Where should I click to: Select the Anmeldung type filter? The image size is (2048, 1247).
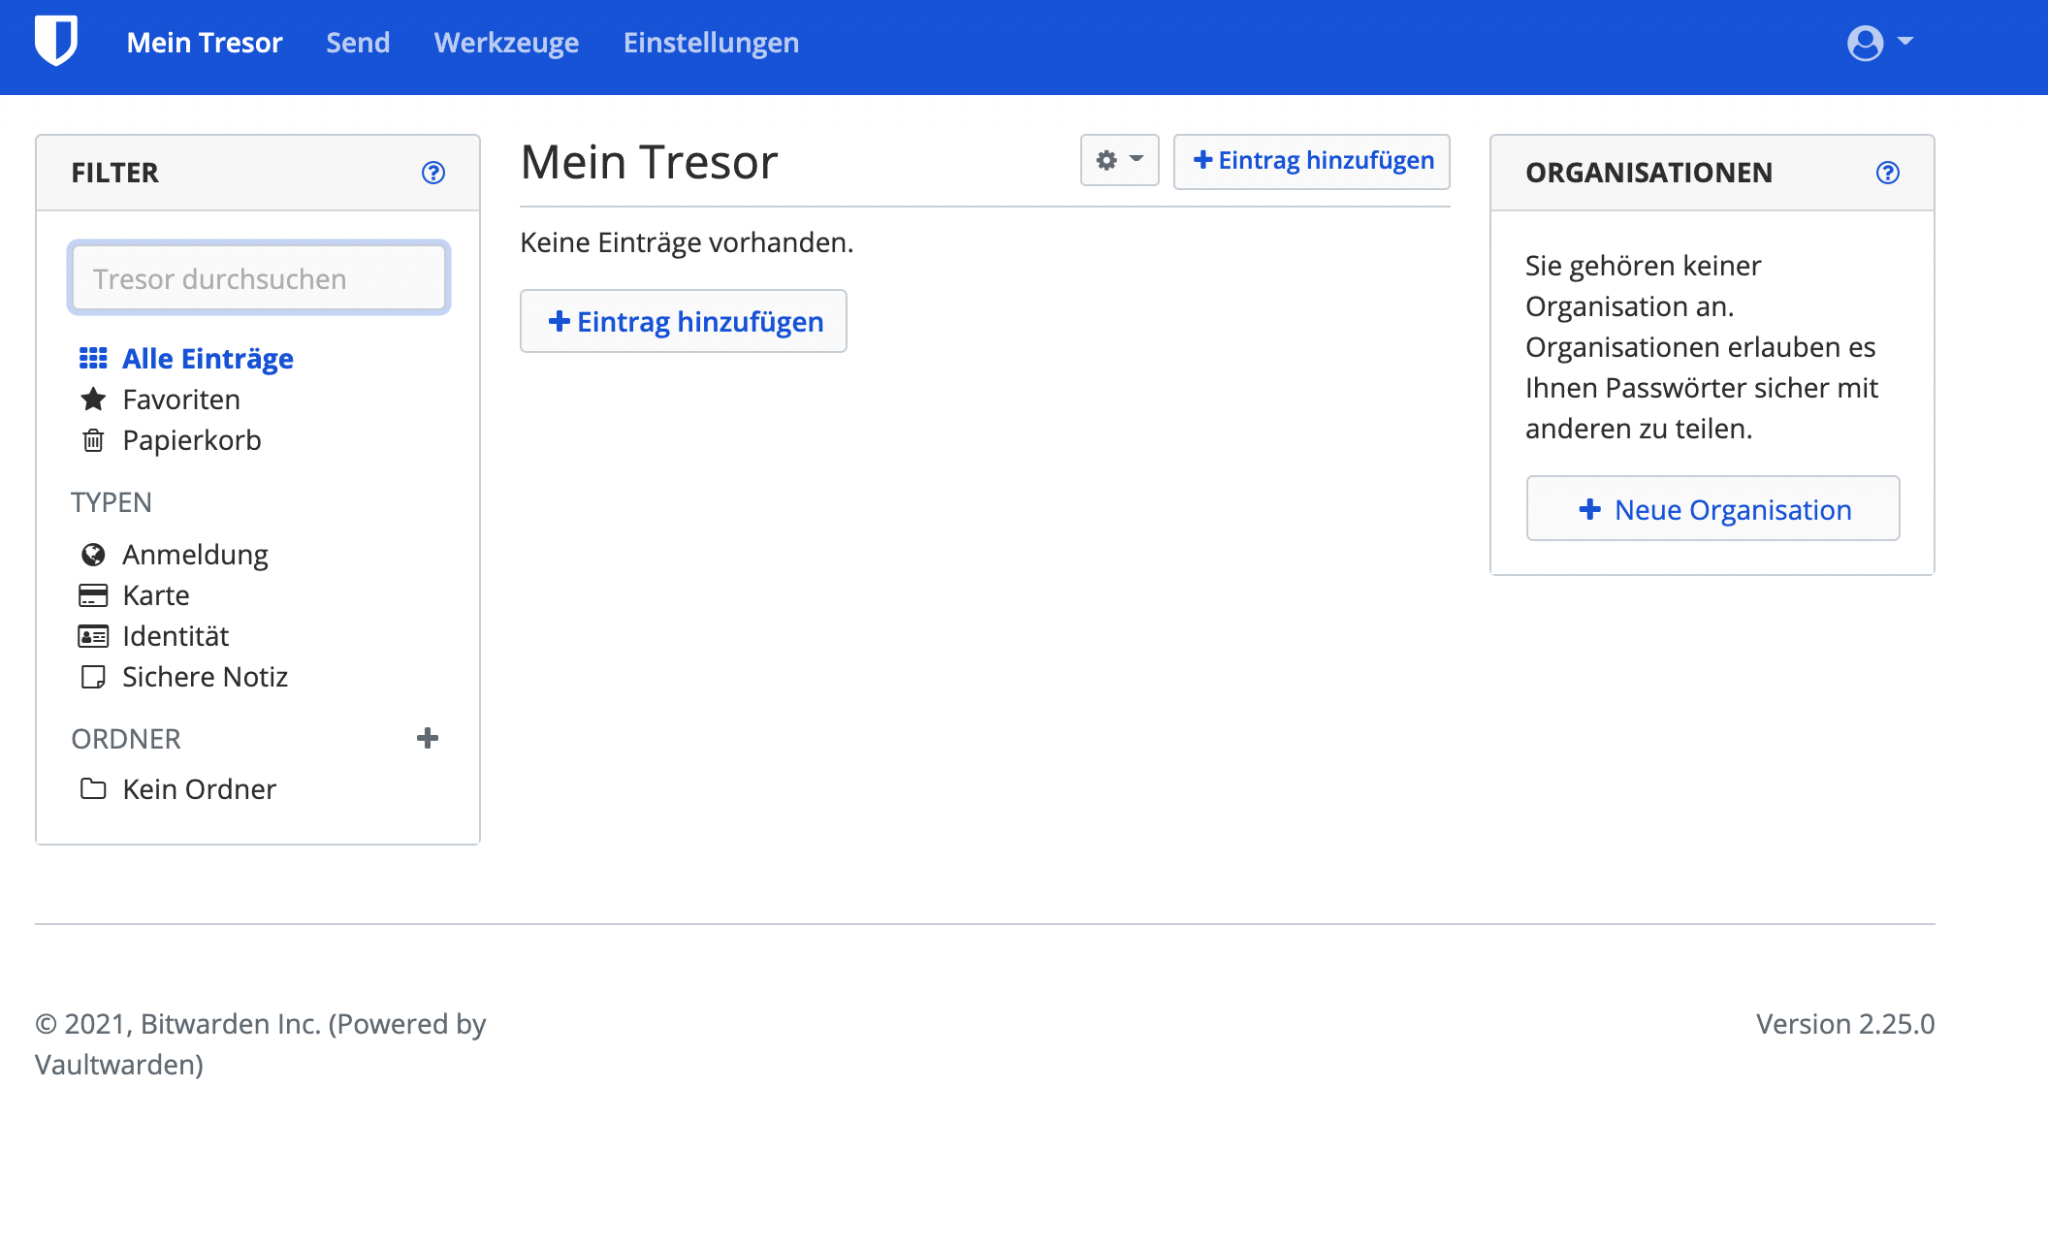click(x=194, y=555)
